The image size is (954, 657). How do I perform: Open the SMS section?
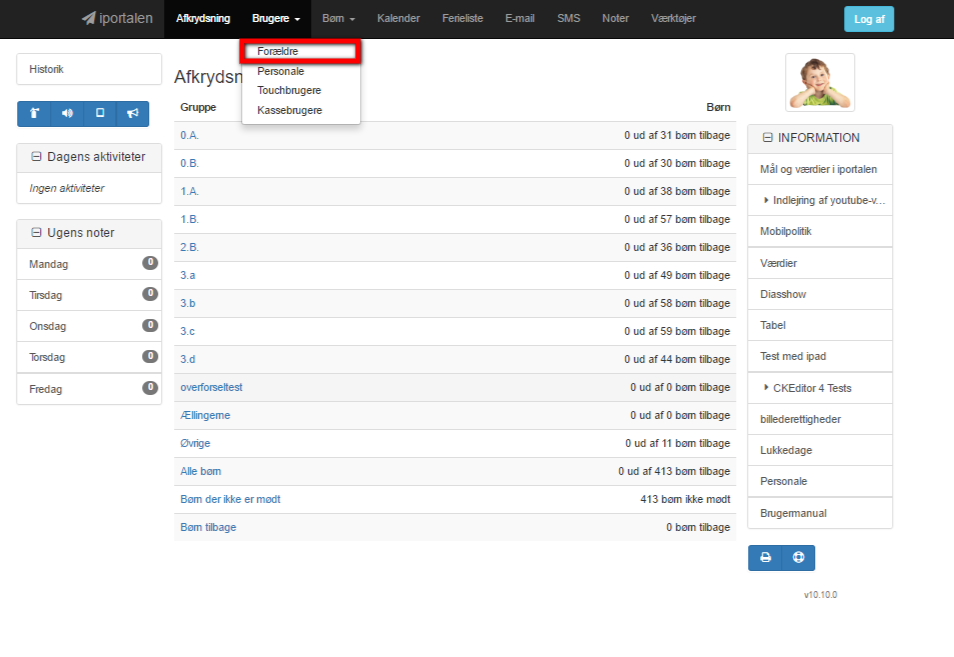tap(569, 19)
